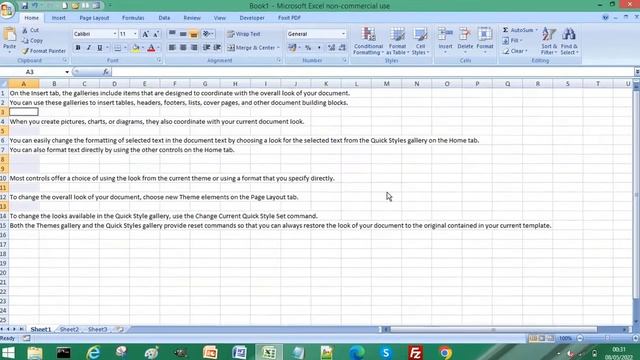640x360 pixels.
Task: Select column A header
Action: [x=24, y=84]
